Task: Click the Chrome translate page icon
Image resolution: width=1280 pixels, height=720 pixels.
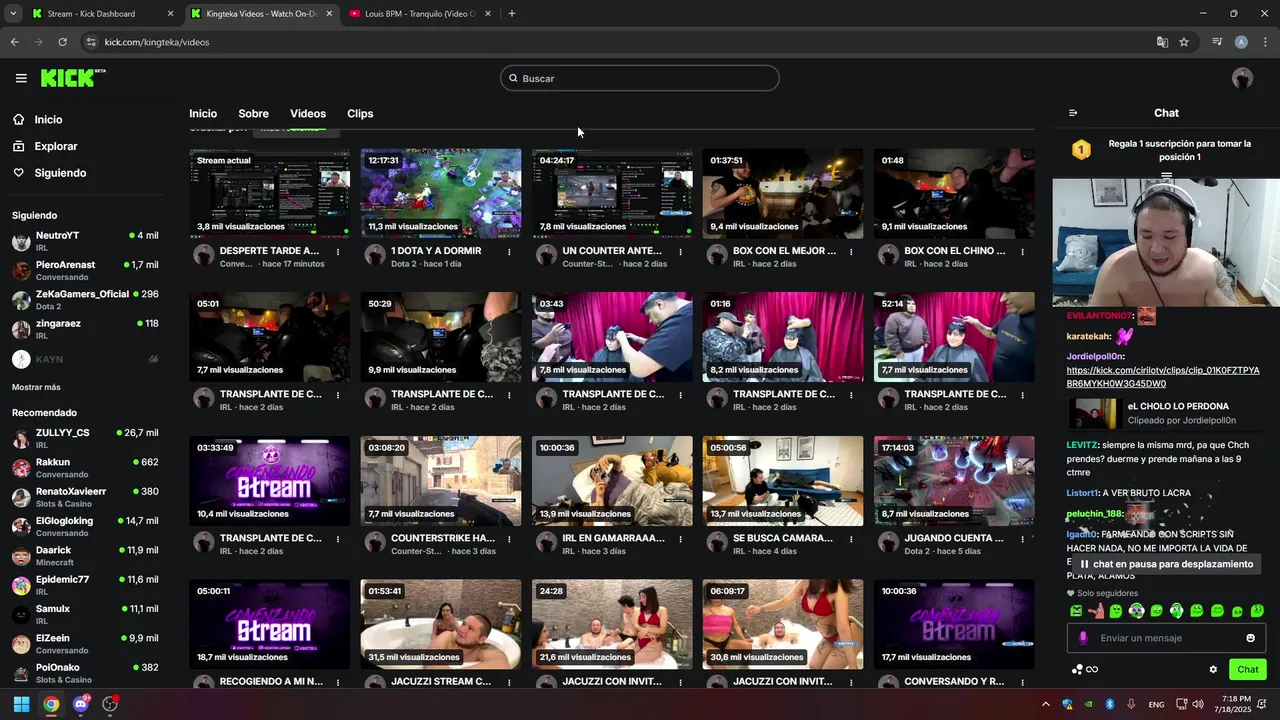Action: [x=1162, y=42]
